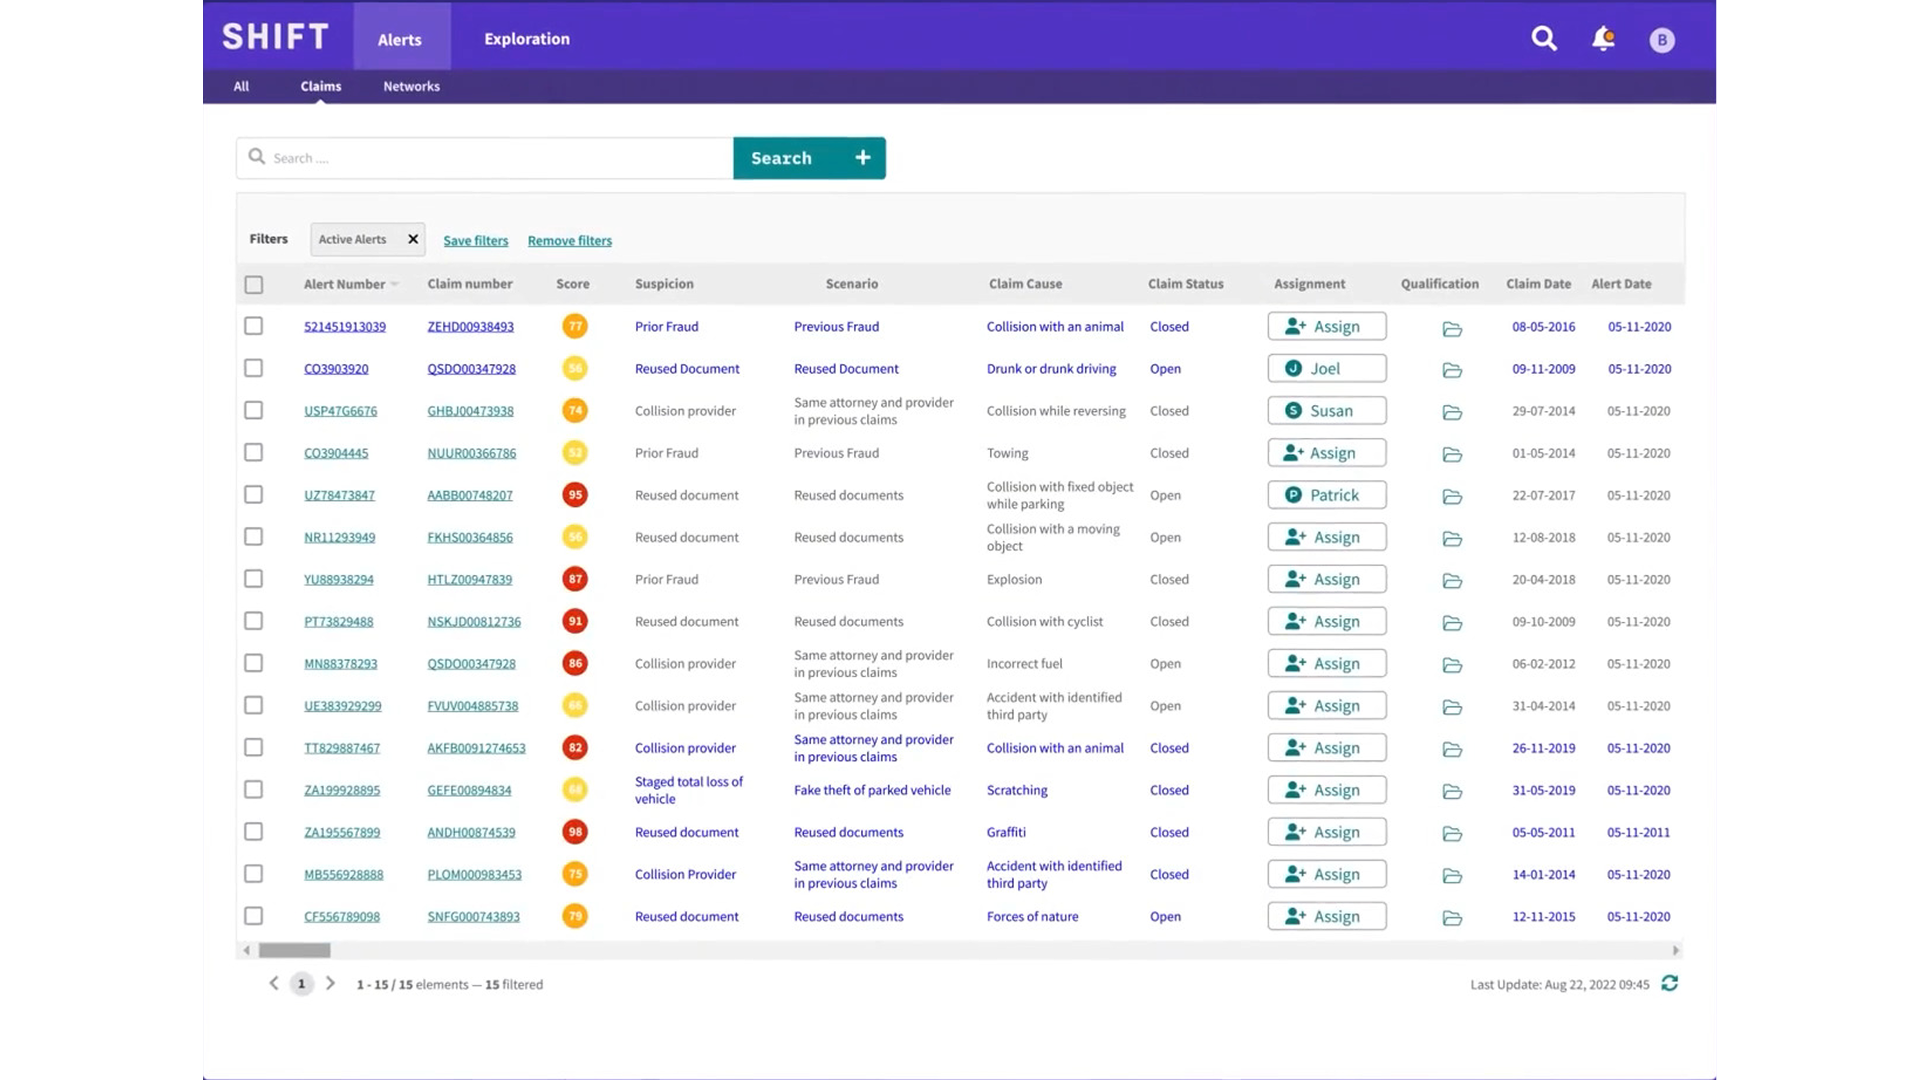Open qualification folder icon for alert CF556789098
The height and width of the screenshot is (1080, 1920).
(x=1452, y=918)
